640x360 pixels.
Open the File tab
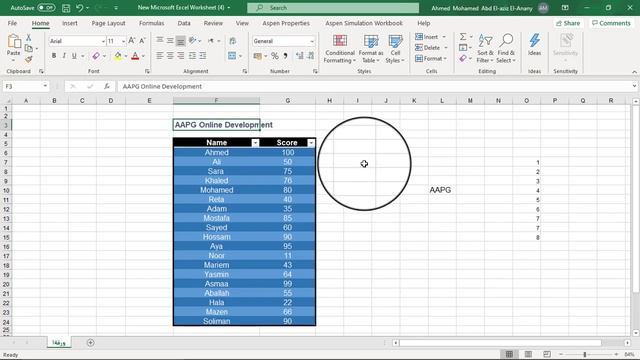pos(12,23)
